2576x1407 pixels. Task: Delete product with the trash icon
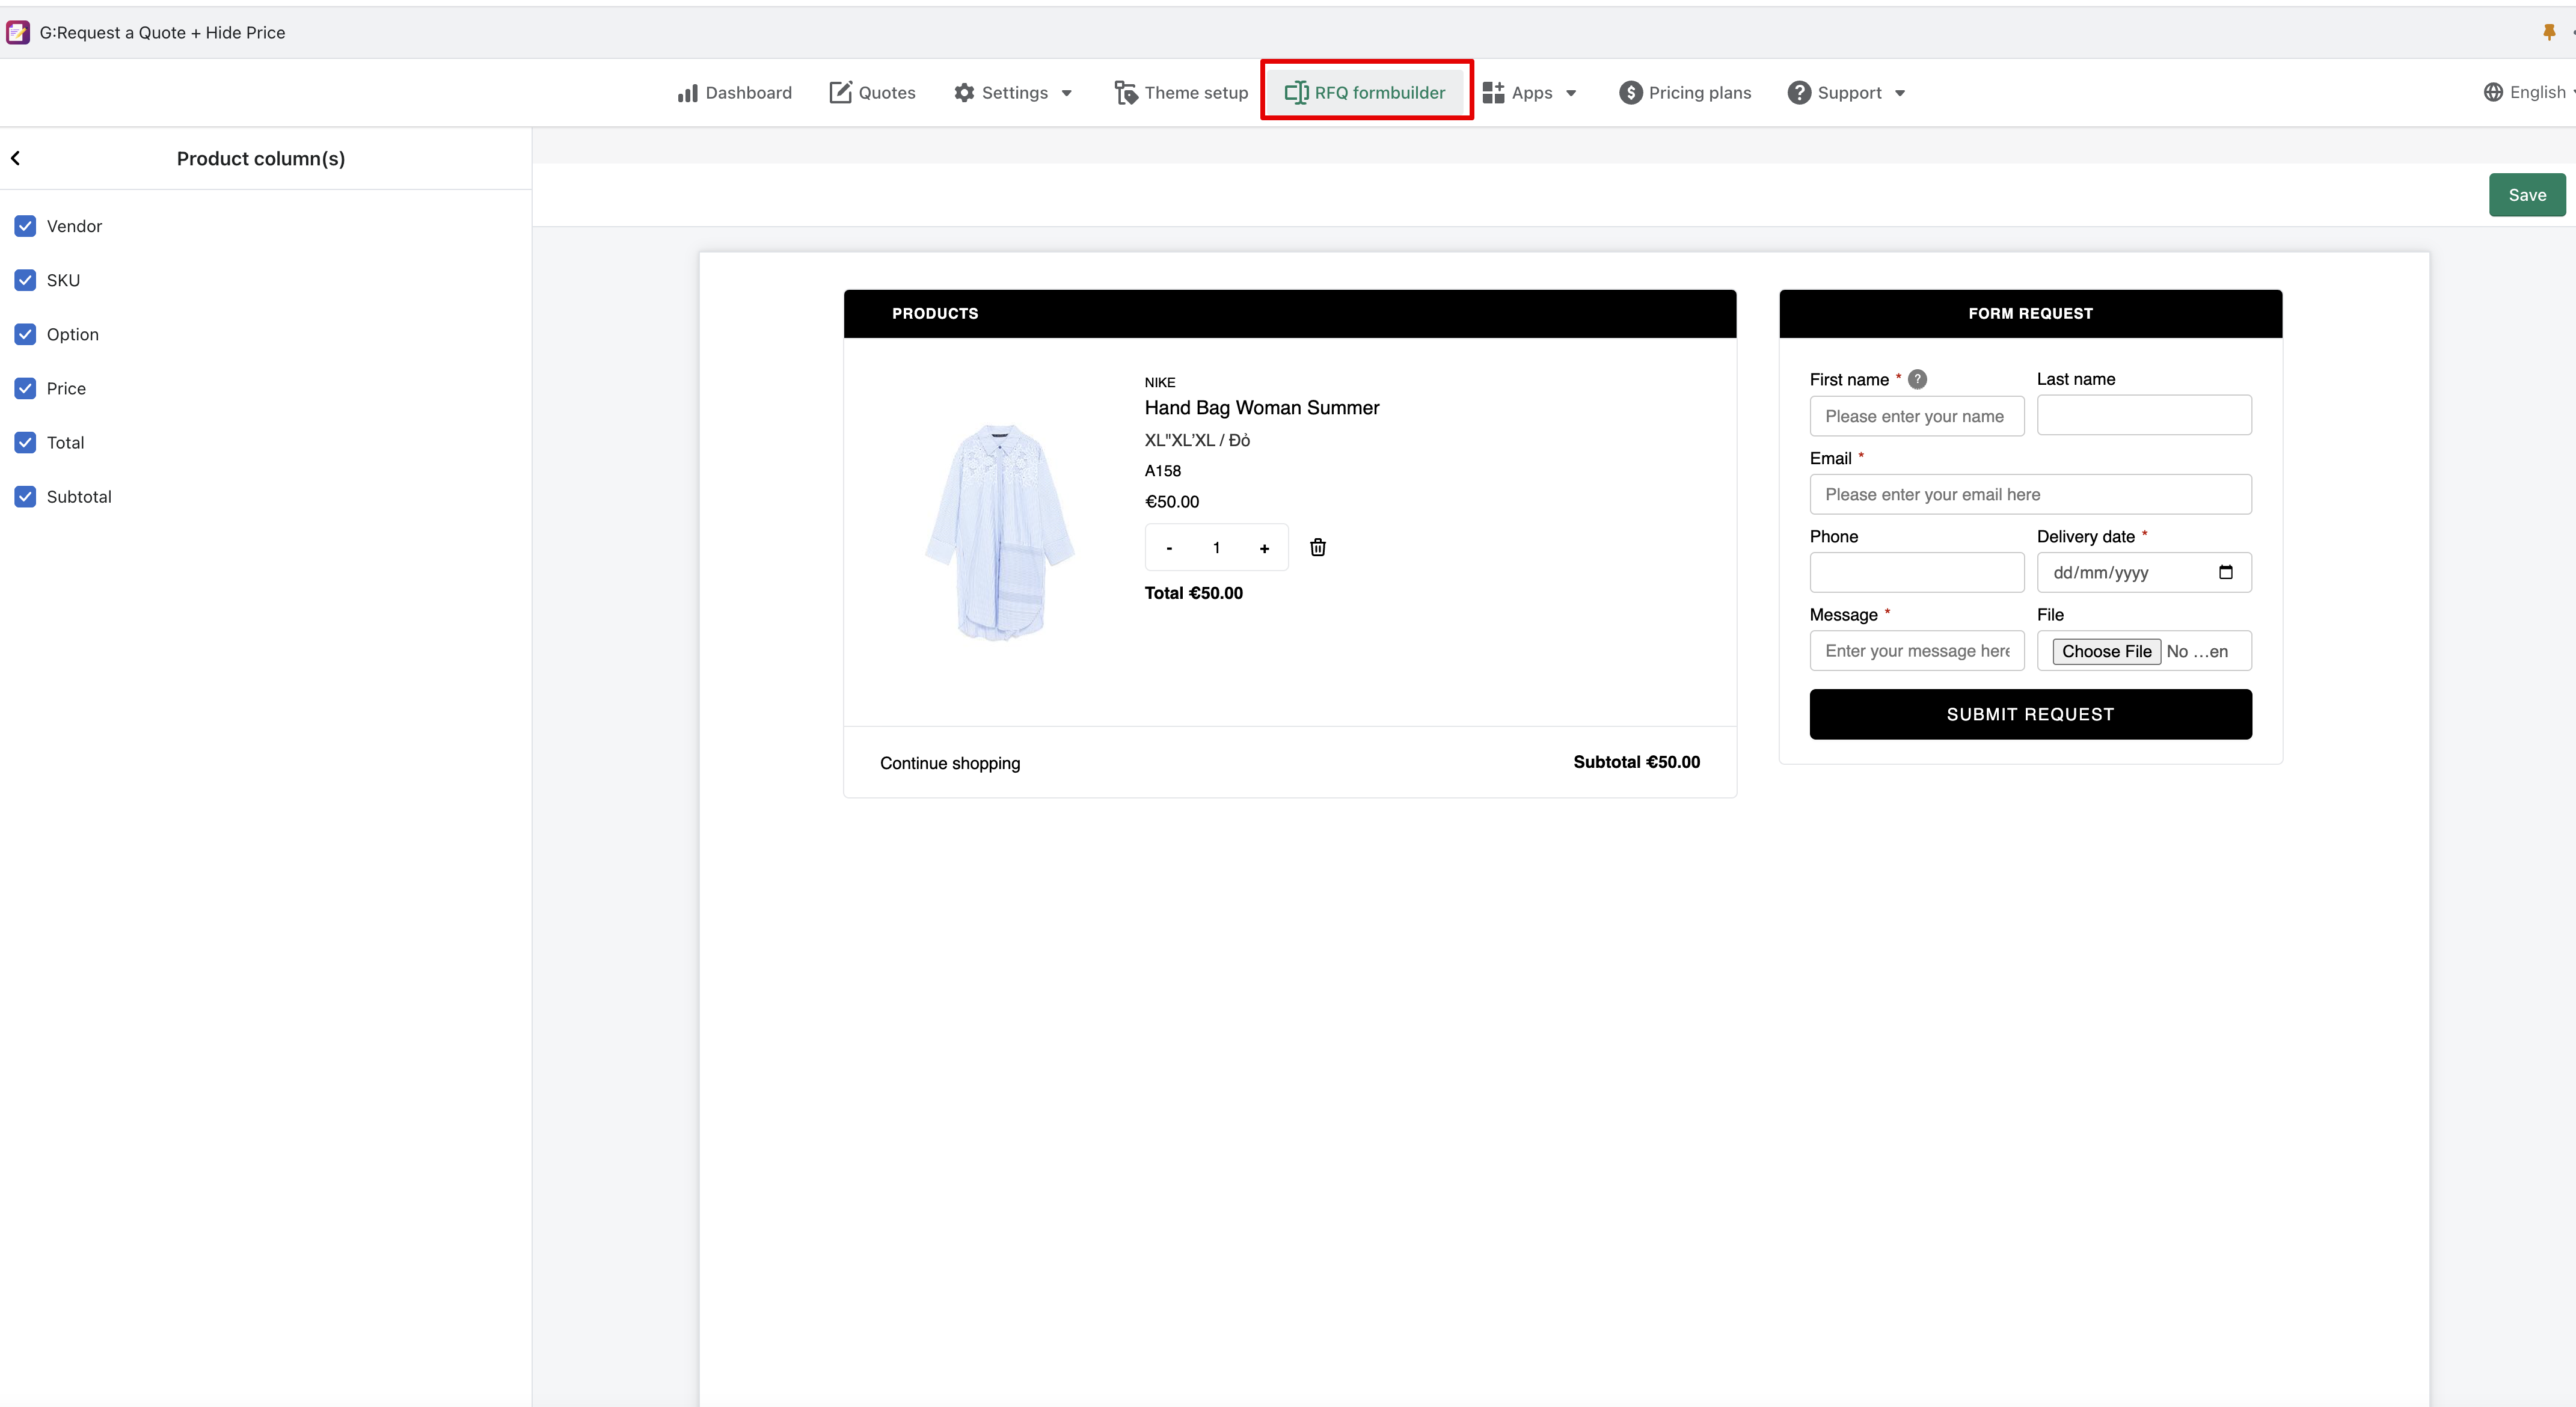(1317, 547)
